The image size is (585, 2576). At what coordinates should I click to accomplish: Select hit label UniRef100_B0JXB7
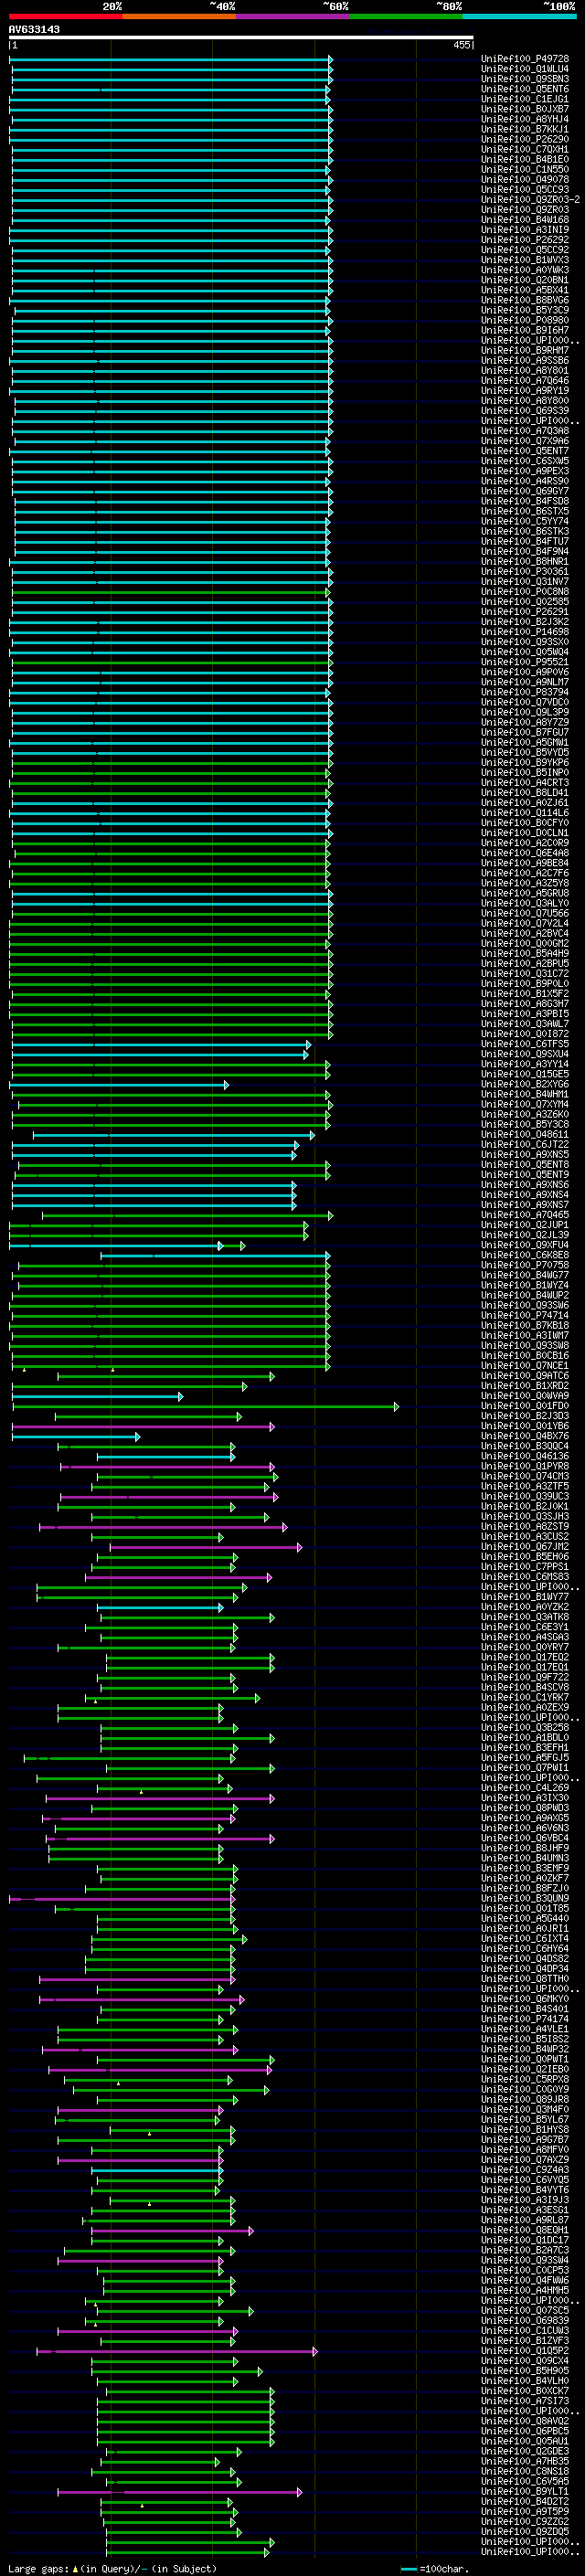[525, 109]
